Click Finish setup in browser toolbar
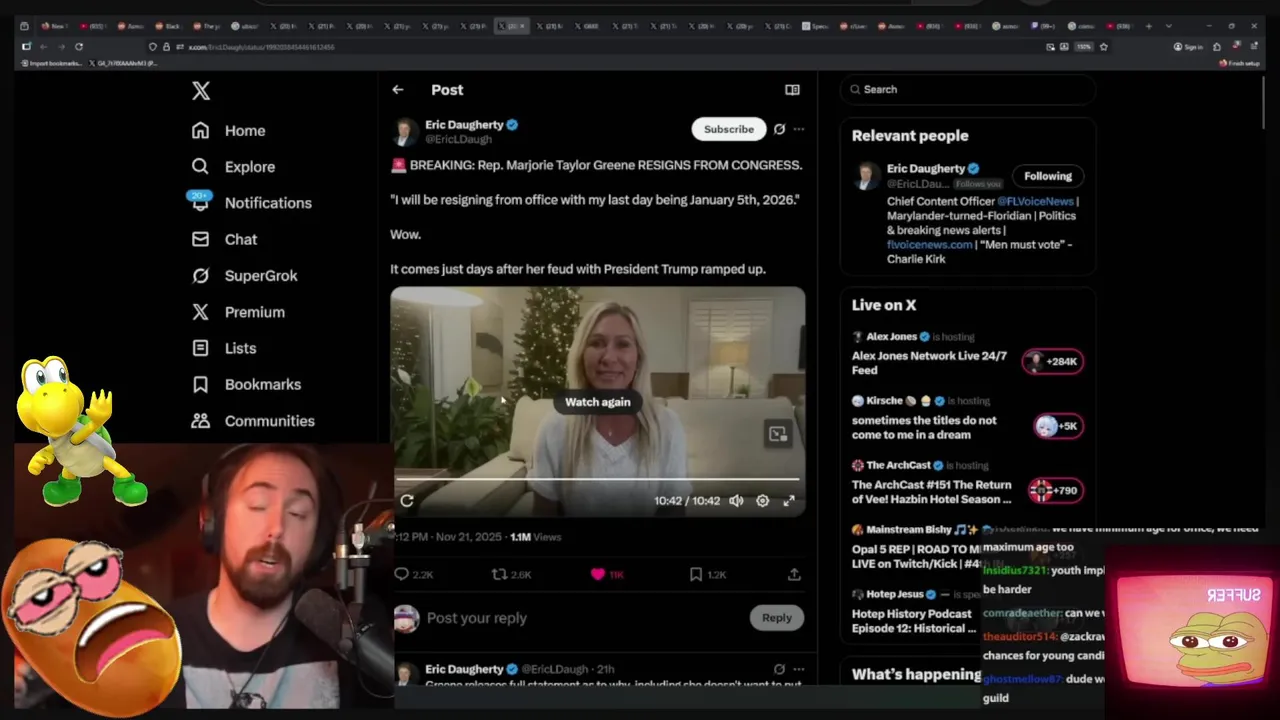 pyautogui.click(x=1238, y=63)
